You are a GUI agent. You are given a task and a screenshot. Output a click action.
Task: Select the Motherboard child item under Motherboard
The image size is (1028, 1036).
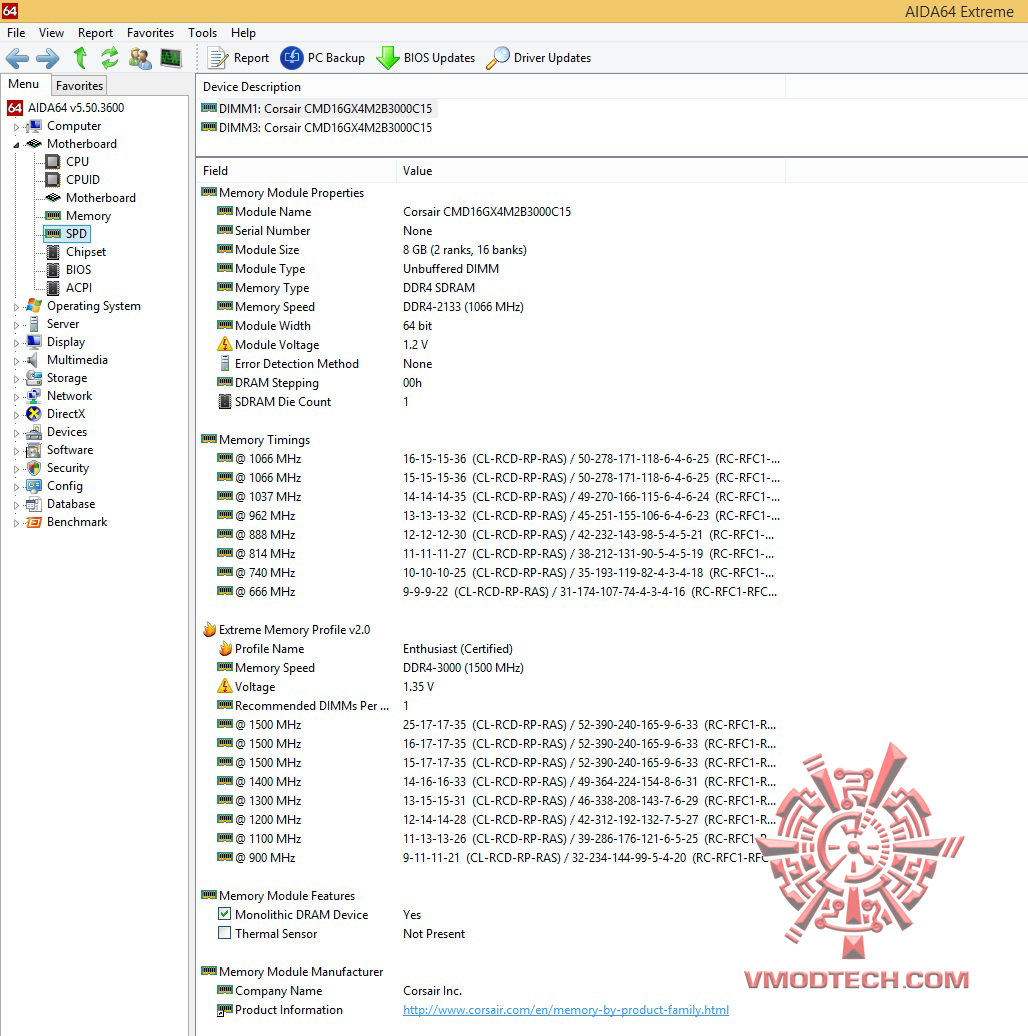point(100,198)
